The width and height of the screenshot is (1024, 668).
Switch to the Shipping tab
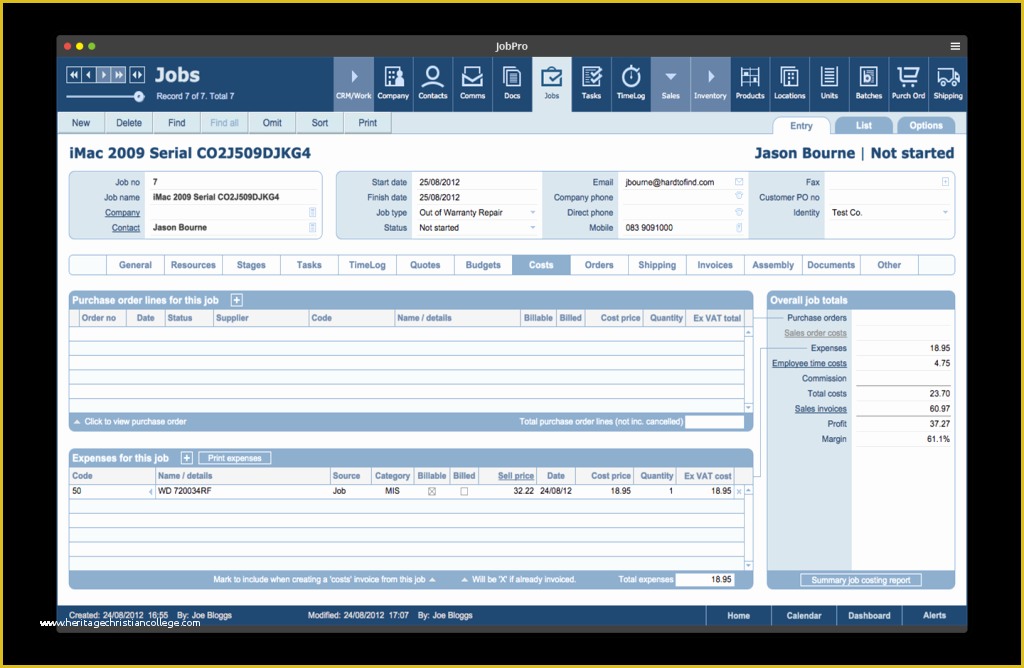657,264
